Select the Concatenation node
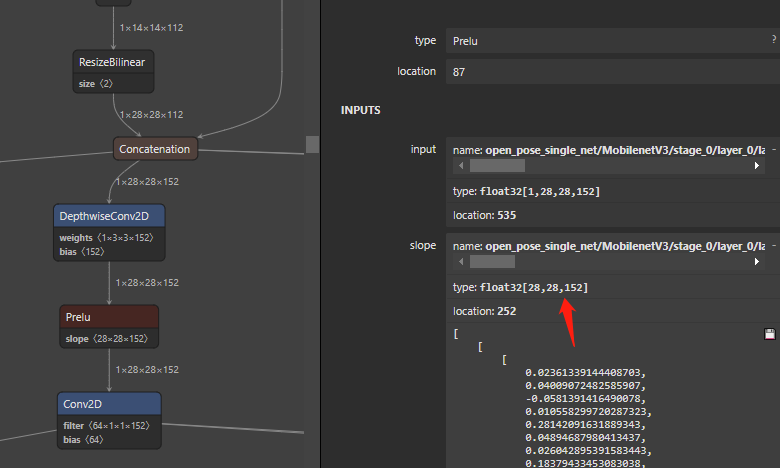Screen dimensions: 780x468 pyautogui.click(x=155, y=149)
